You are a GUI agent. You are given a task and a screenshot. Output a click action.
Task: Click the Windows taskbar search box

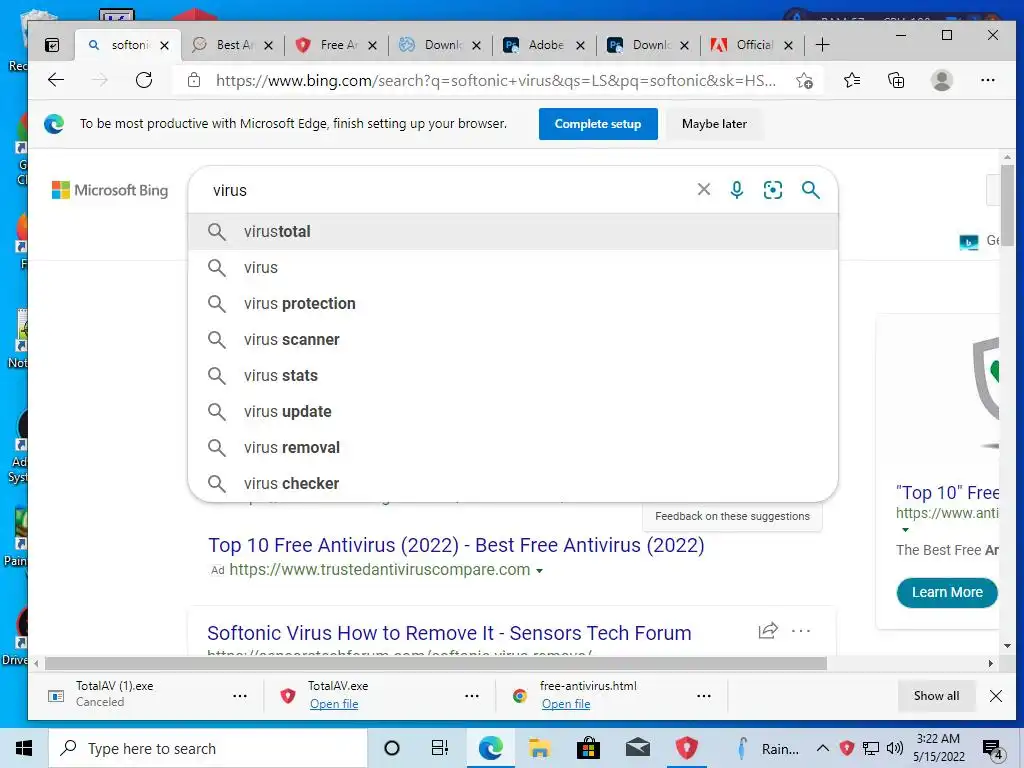[x=208, y=748]
